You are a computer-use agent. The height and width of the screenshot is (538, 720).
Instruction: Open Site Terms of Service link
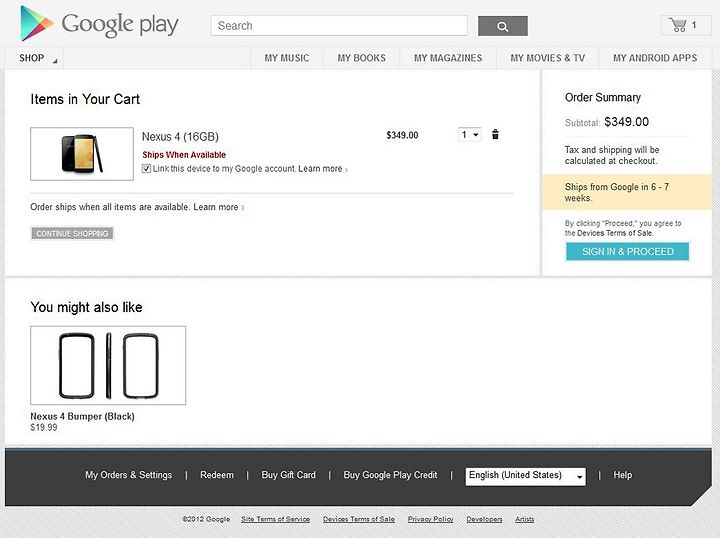click(276, 519)
